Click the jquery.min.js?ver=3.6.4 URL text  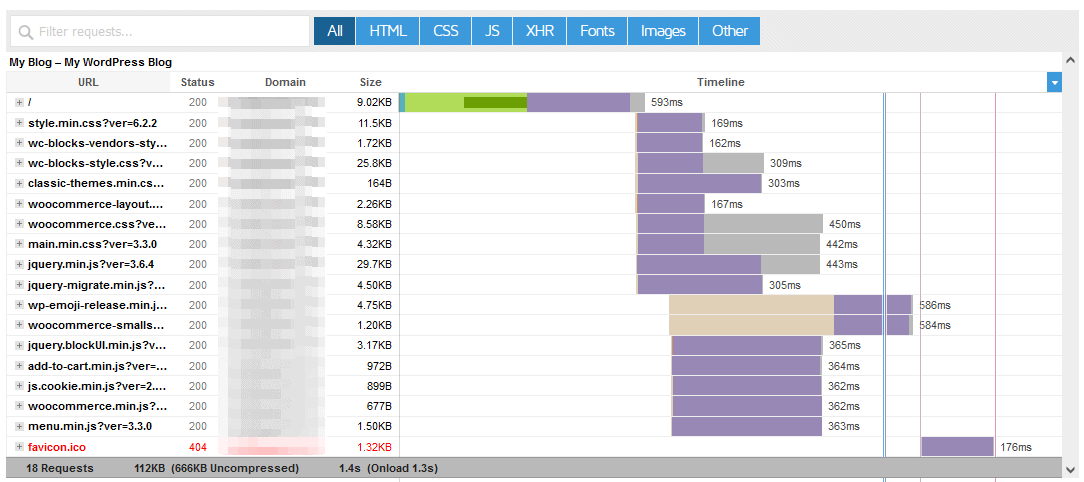click(x=91, y=264)
